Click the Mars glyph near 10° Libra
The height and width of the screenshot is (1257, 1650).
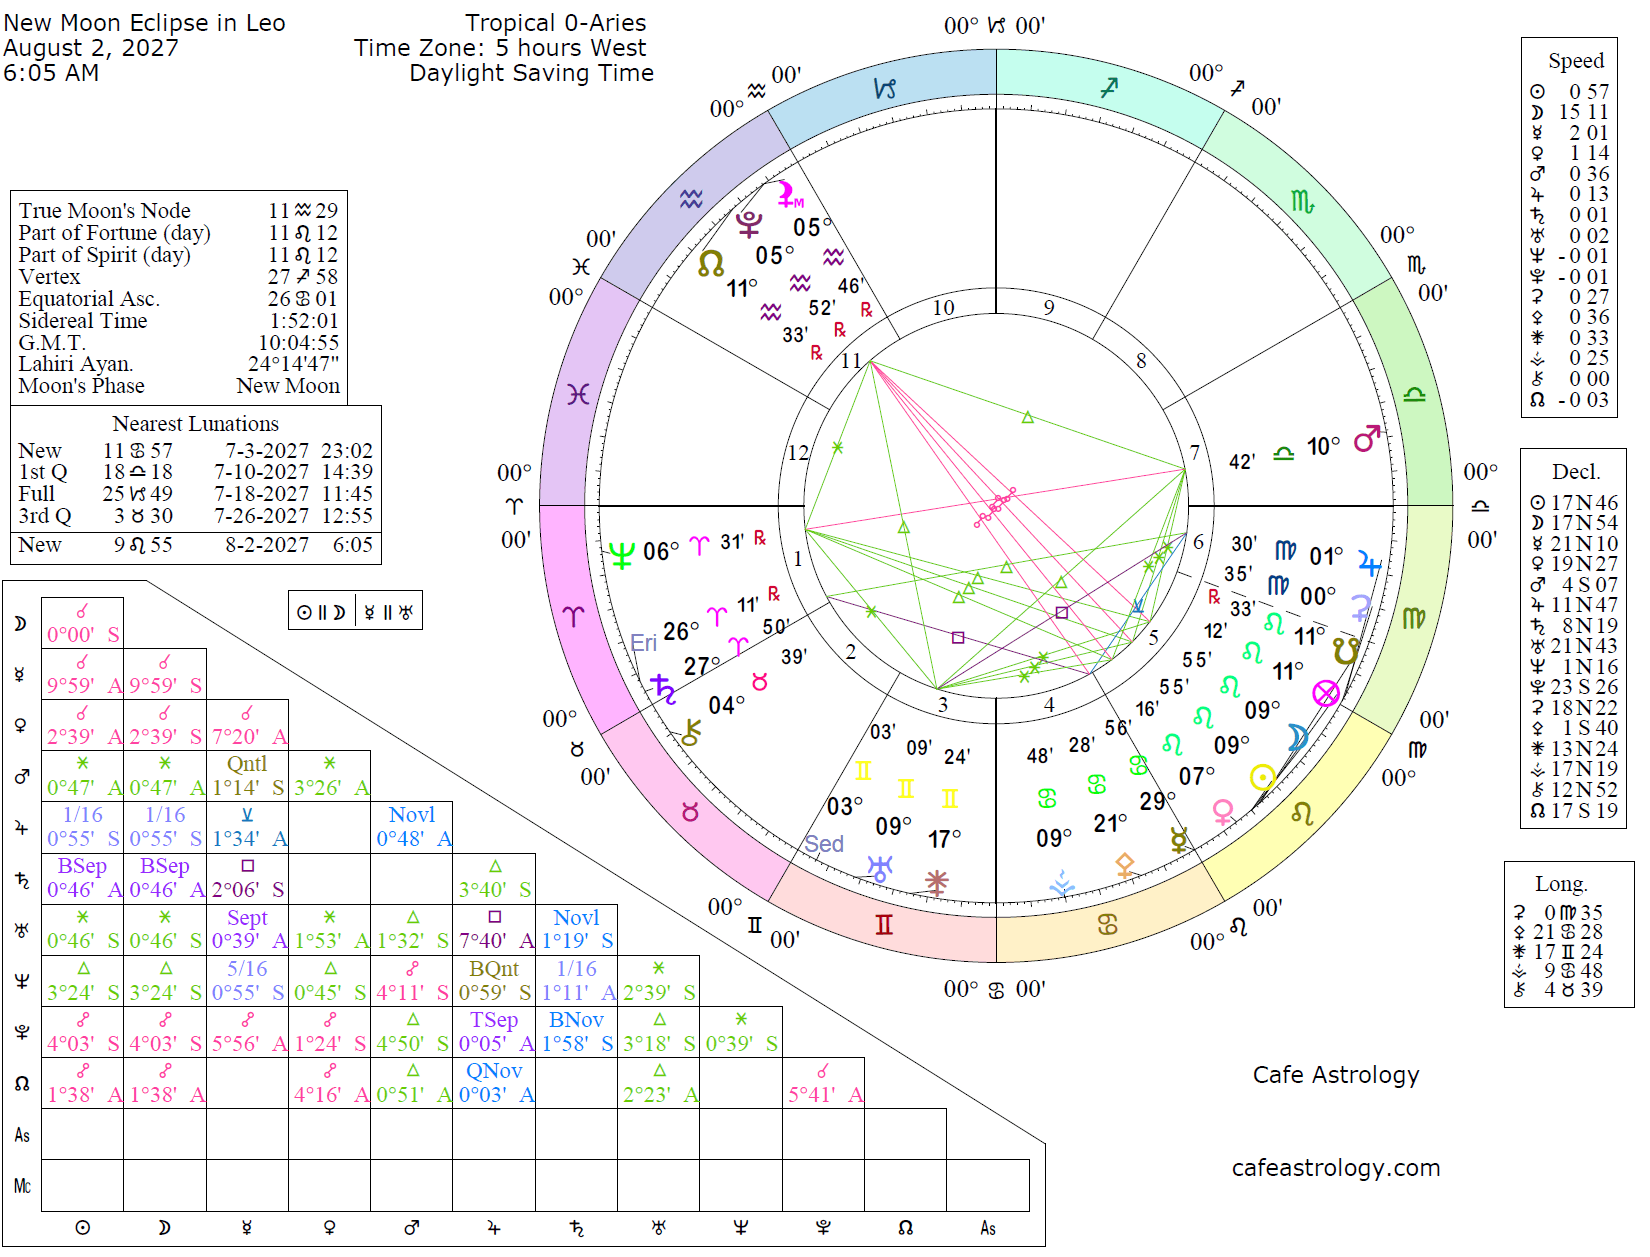coord(1367,438)
